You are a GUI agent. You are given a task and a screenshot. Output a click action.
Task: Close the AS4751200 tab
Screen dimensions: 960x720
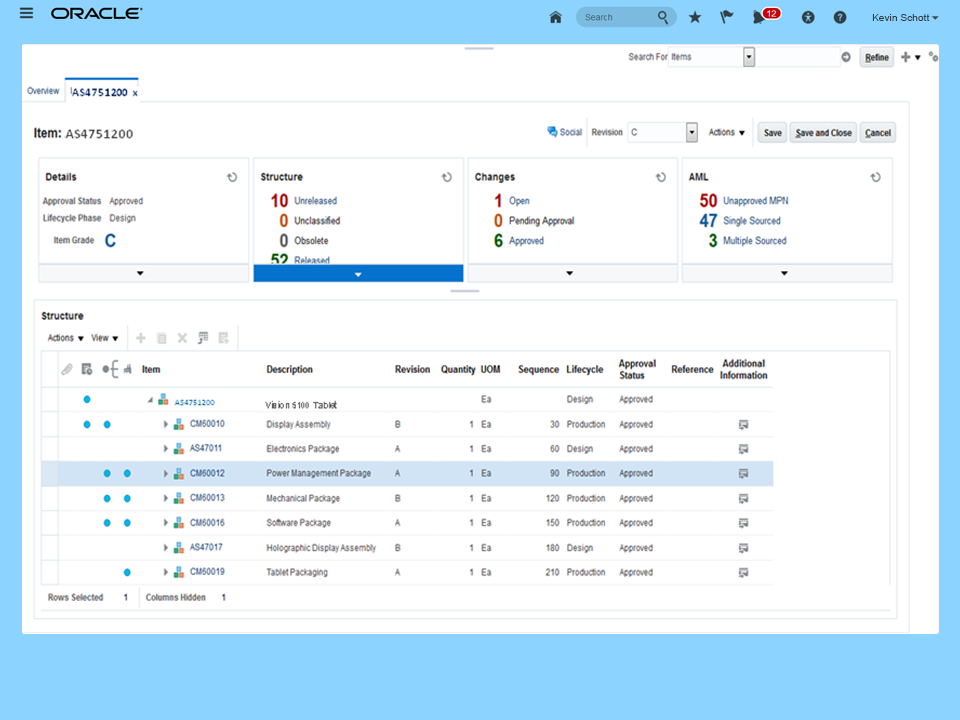pos(135,93)
